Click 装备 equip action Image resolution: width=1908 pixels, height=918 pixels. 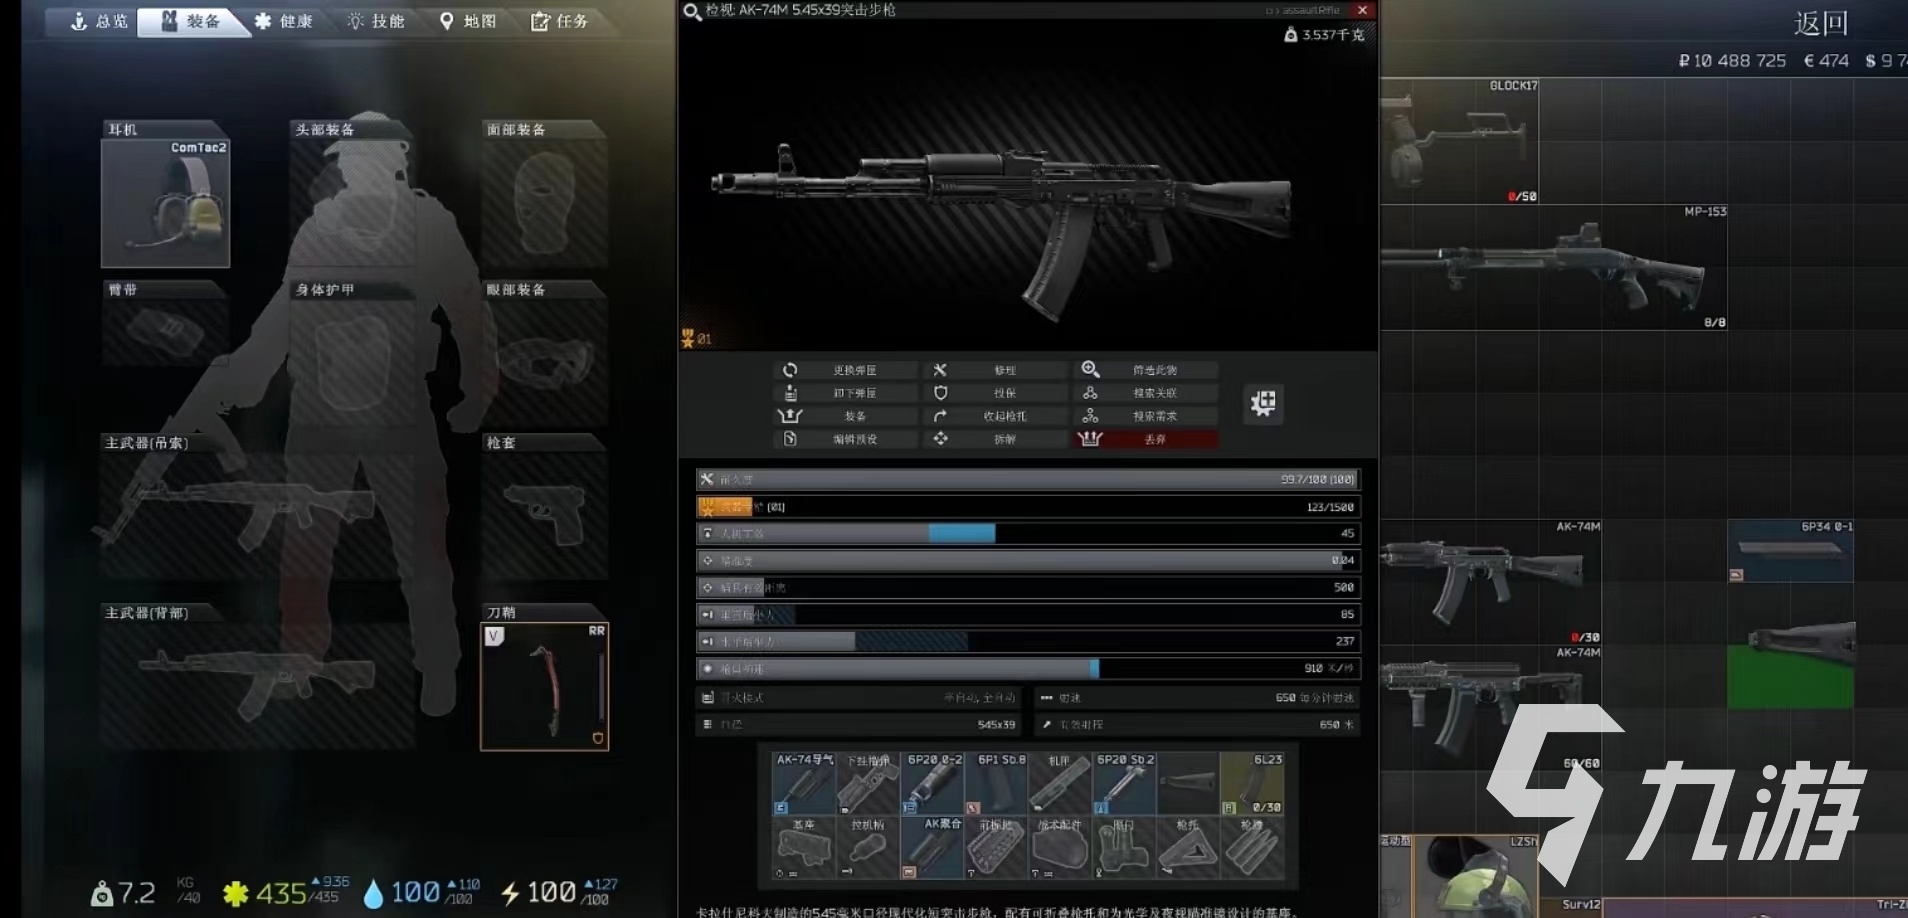tap(845, 416)
